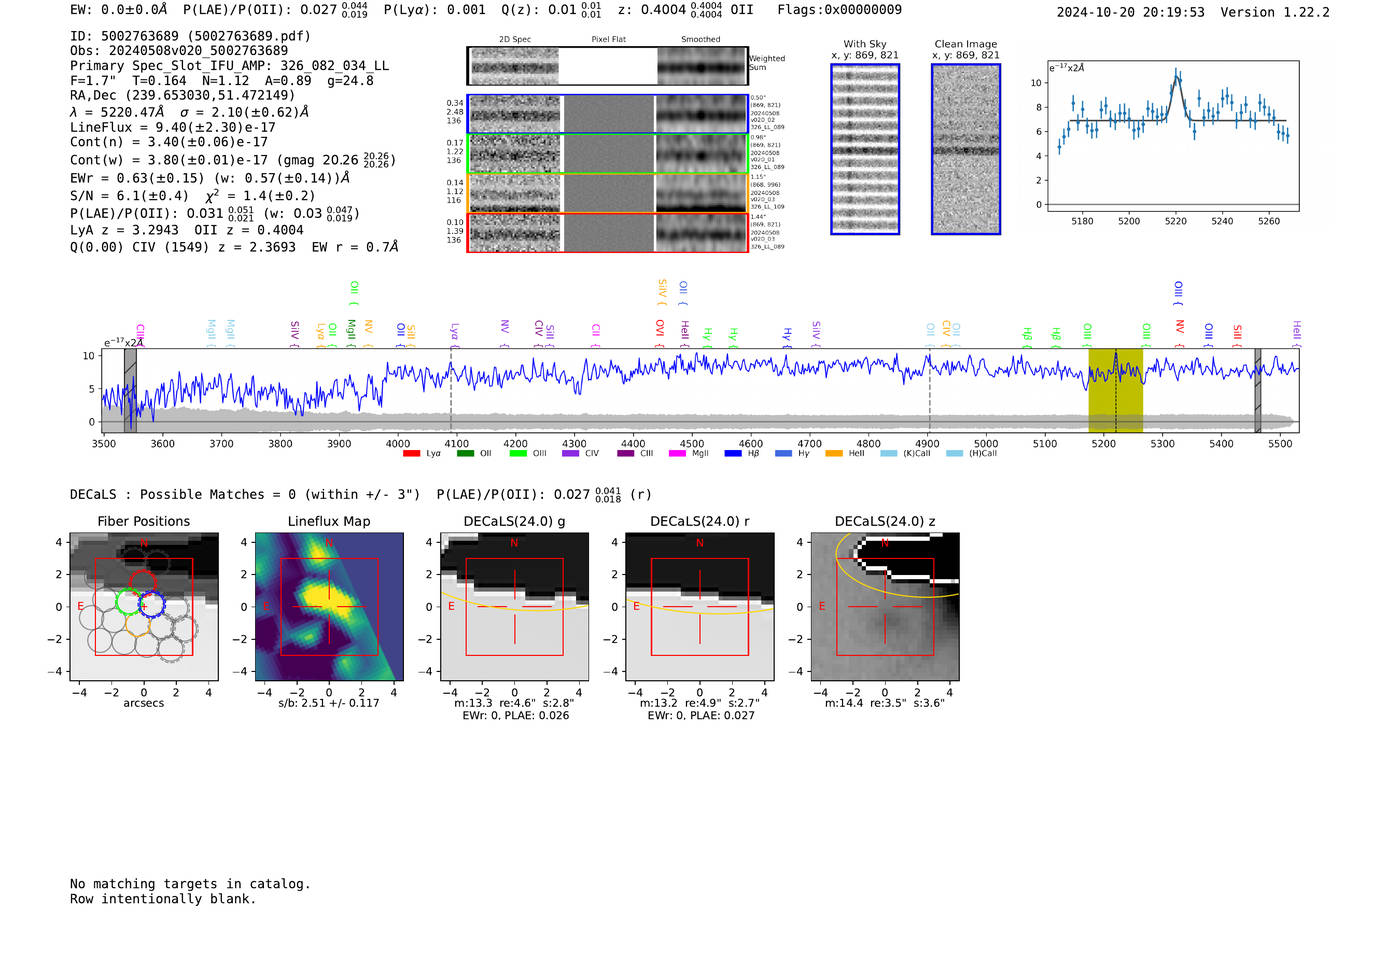Click the emission line peak near 5220

1177,74
